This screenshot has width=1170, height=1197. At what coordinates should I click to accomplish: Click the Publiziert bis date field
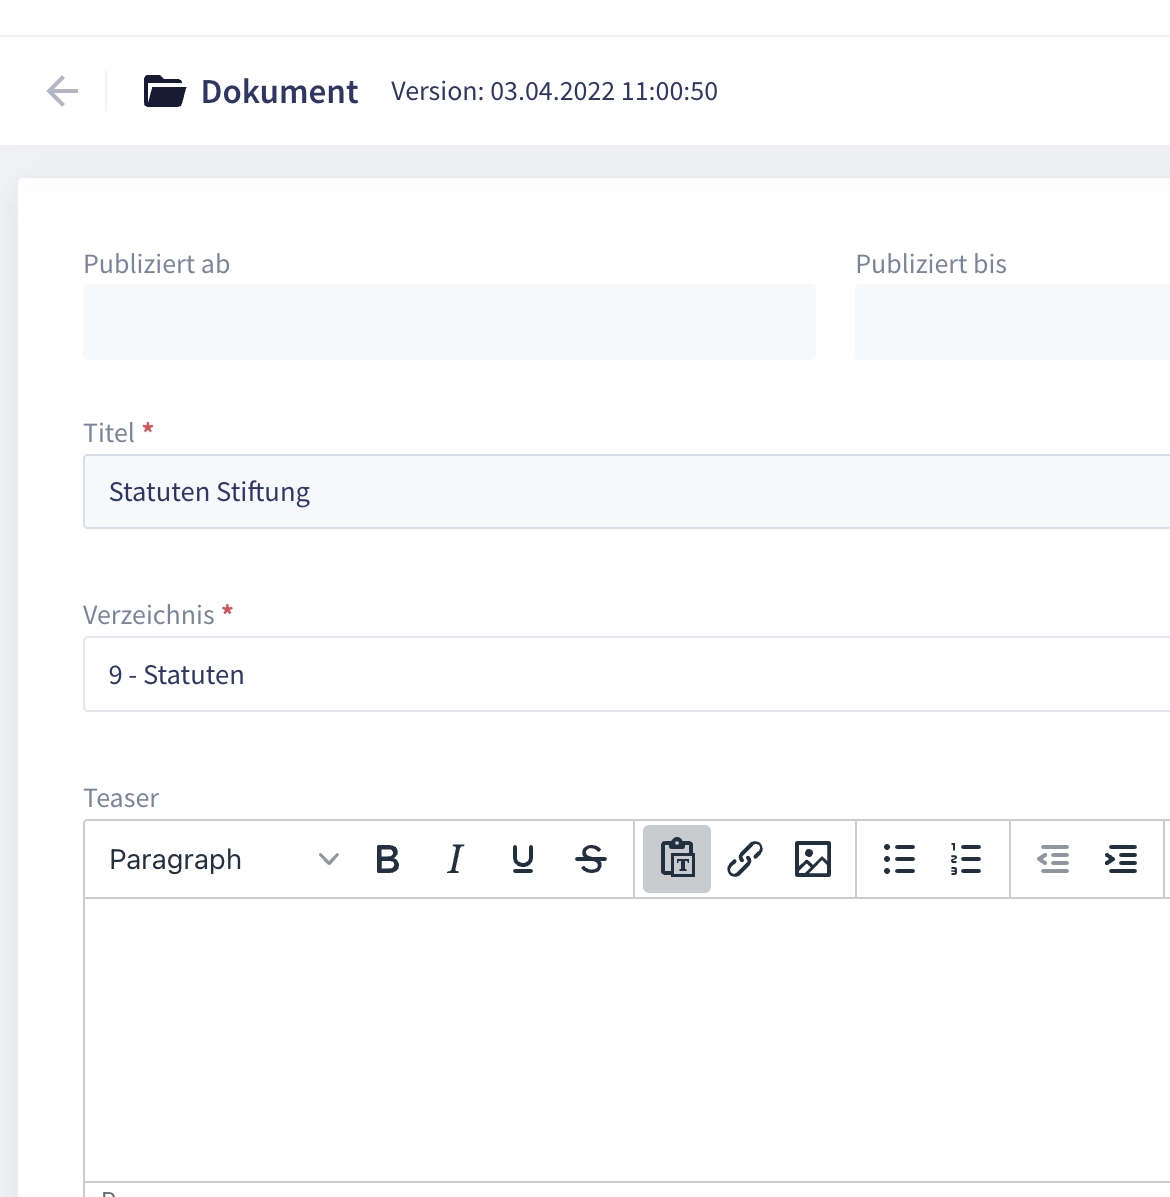pos(1012,322)
